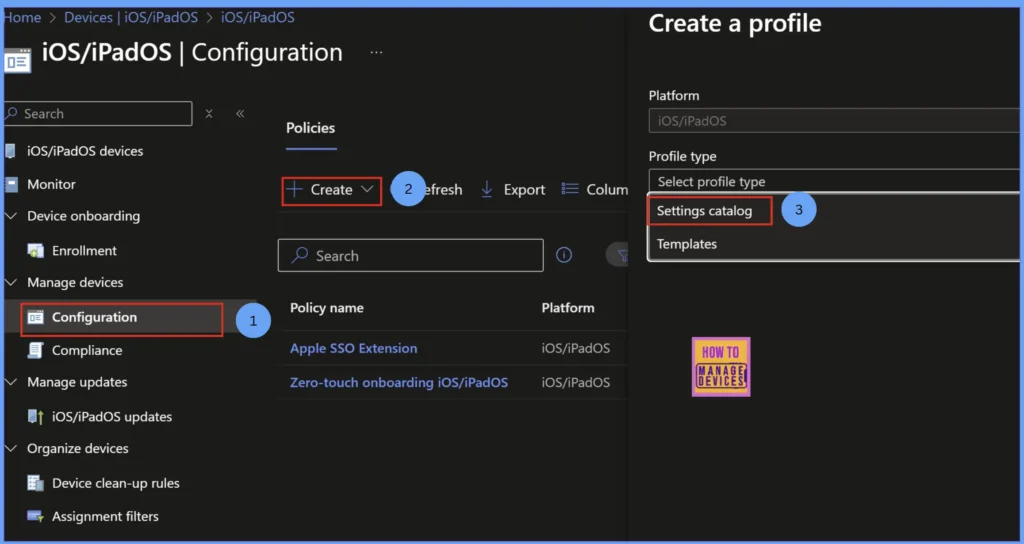Image resolution: width=1024 pixels, height=544 pixels.
Task: Open the more options ellipsis
Action: [x=376, y=52]
